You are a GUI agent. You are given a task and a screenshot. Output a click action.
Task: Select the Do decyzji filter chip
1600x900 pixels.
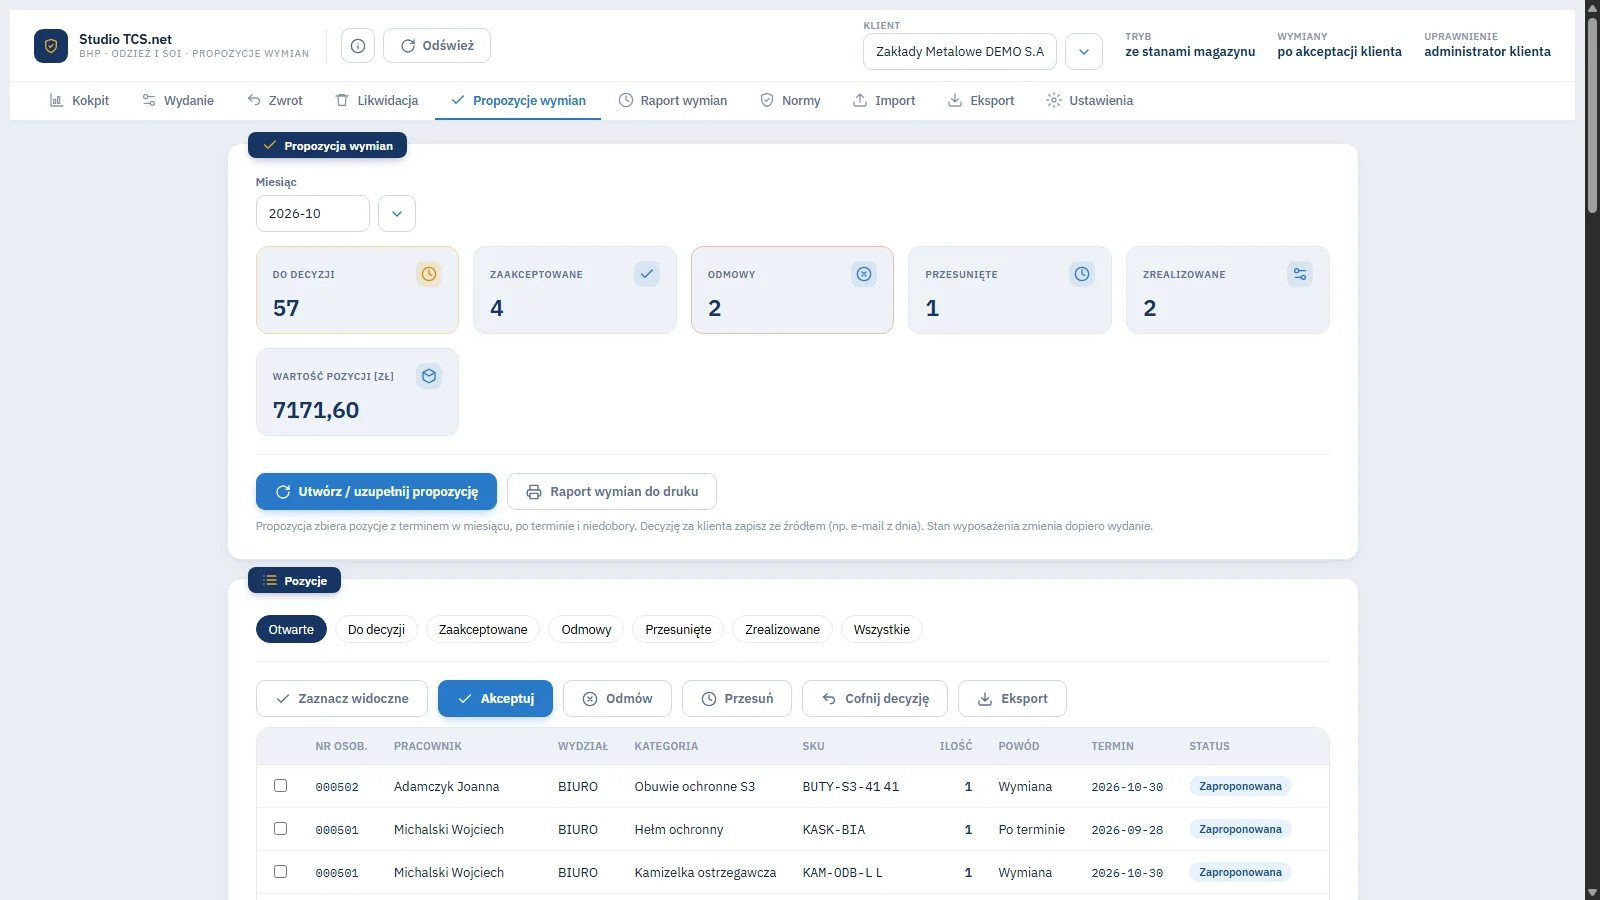(x=376, y=629)
